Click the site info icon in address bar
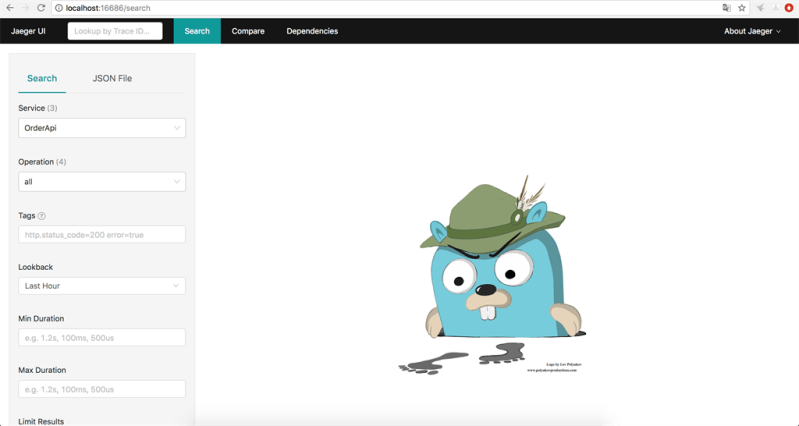Image resolution: width=799 pixels, height=426 pixels. pyautogui.click(x=59, y=8)
